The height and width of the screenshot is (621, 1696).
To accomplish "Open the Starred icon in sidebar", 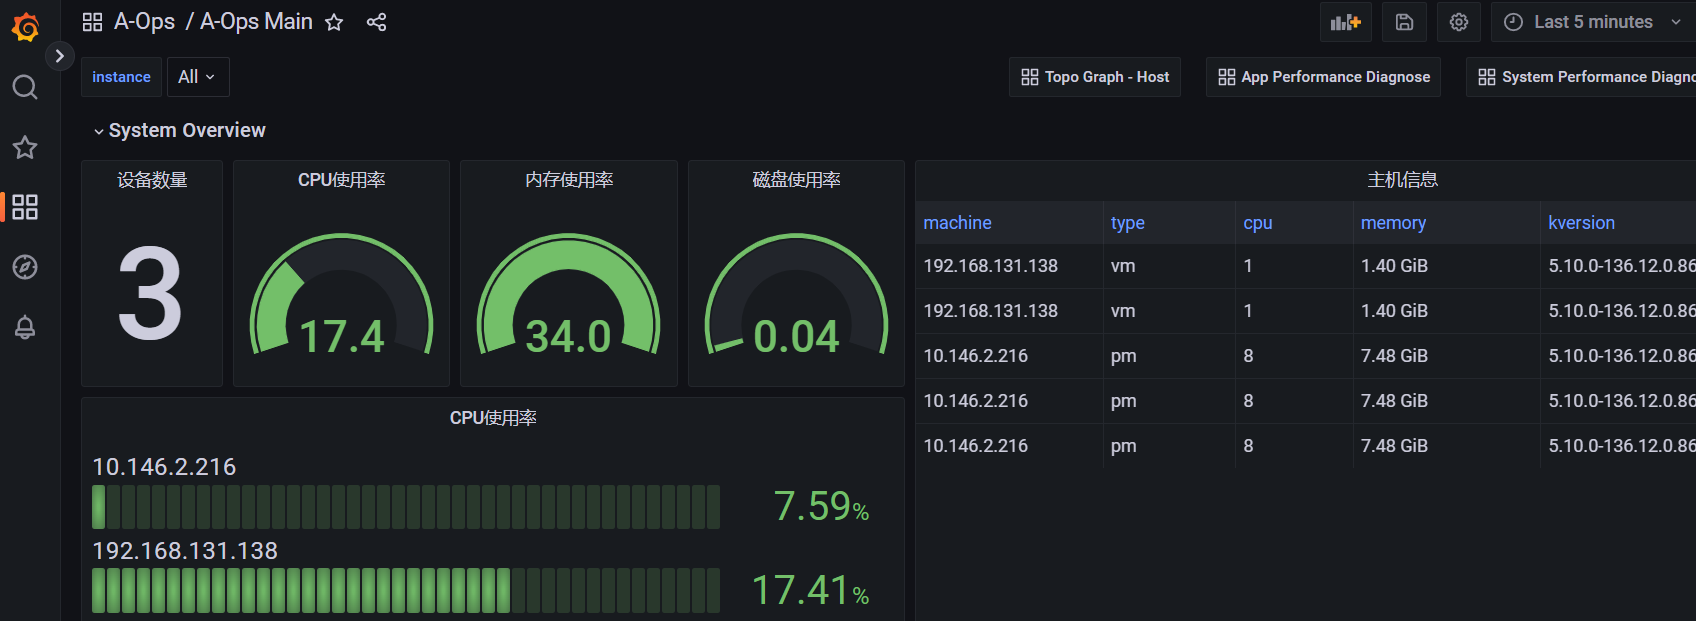I will (25, 148).
